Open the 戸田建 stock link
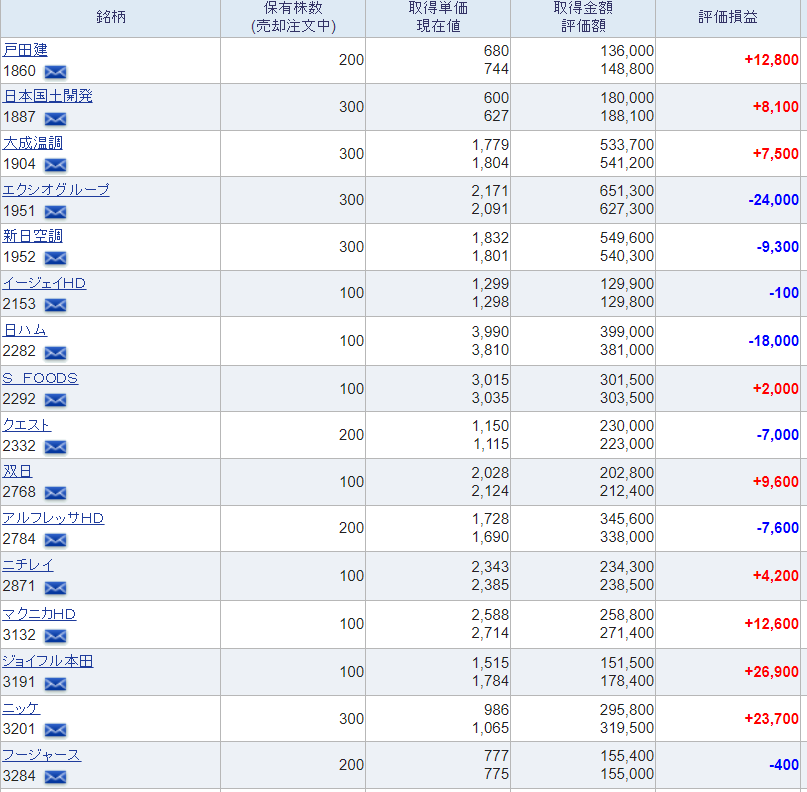807x792 pixels. [x=25, y=50]
